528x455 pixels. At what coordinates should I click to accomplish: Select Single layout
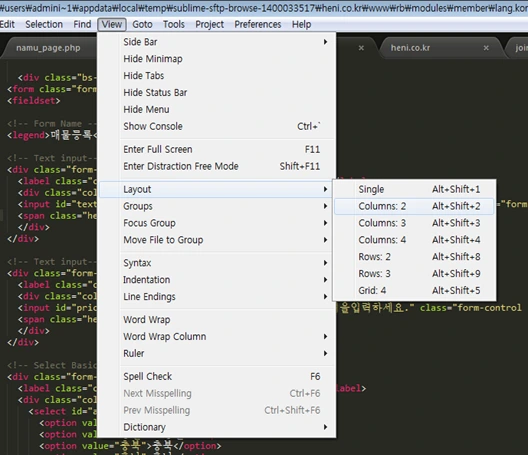coord(414,189)
